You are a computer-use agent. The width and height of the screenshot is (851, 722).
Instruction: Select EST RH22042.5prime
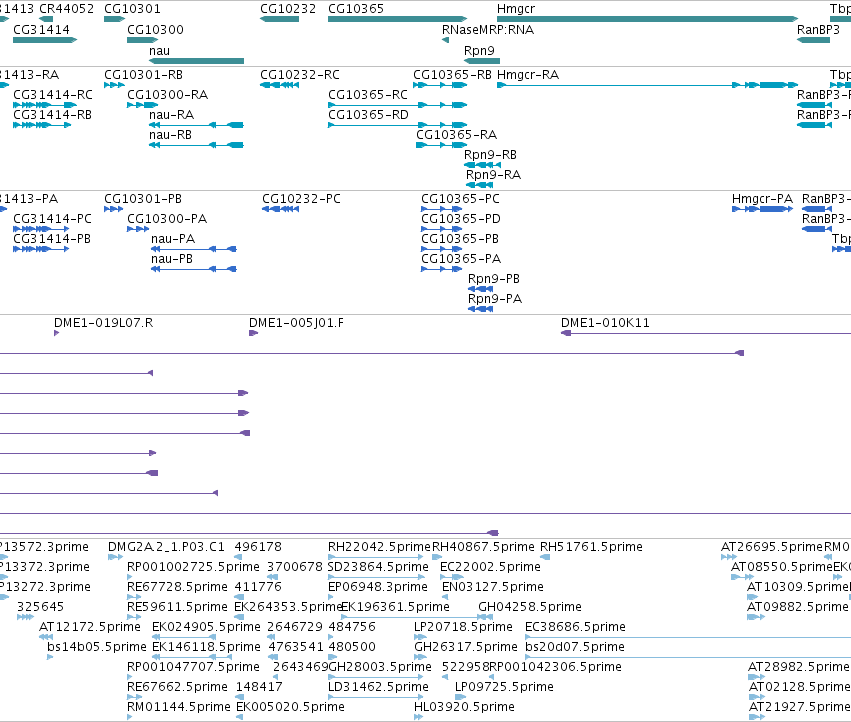(x=379, y=547)
